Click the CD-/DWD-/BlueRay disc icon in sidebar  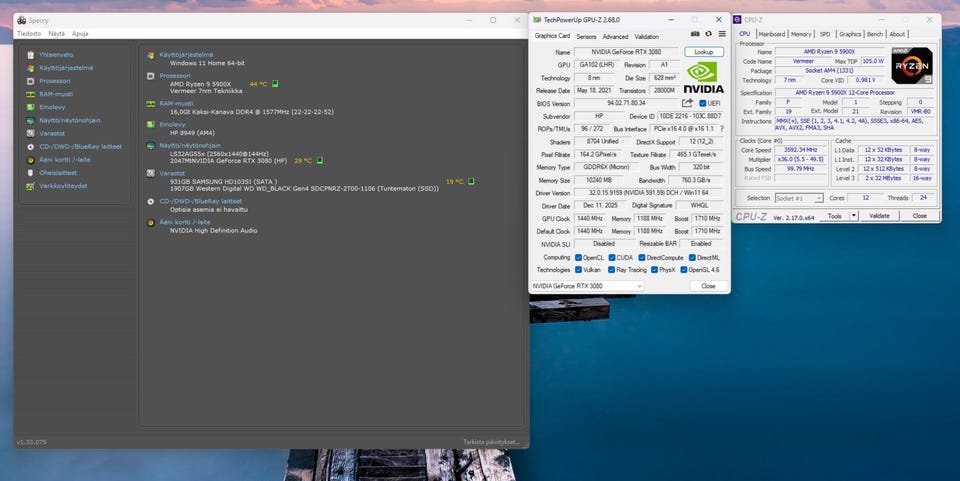tap(31, 147)
